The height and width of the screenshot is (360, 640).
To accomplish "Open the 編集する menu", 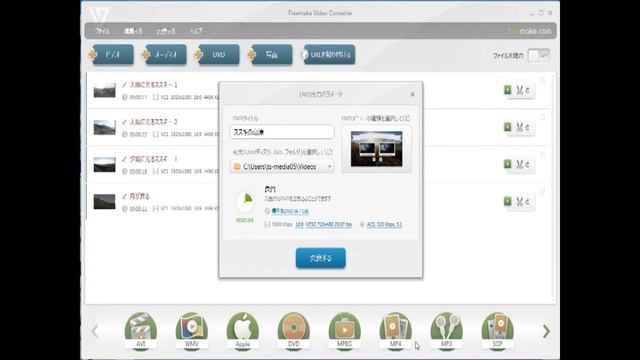I will click(x=133, y=31).
